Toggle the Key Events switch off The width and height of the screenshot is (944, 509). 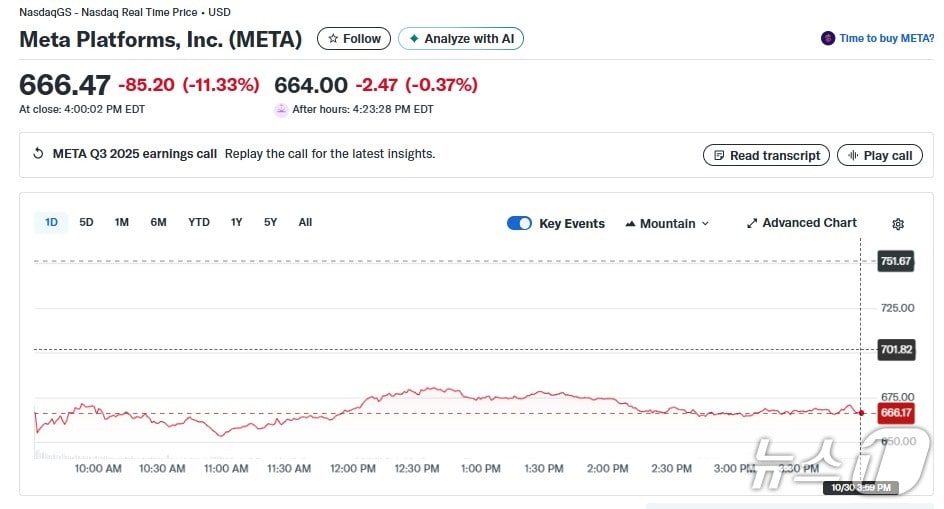(519, 223)
